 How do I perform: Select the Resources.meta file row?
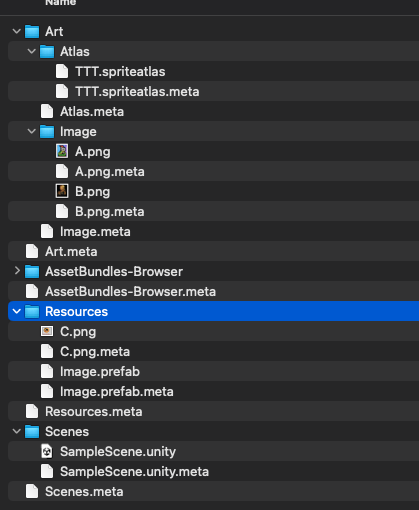tap(213, 411)
